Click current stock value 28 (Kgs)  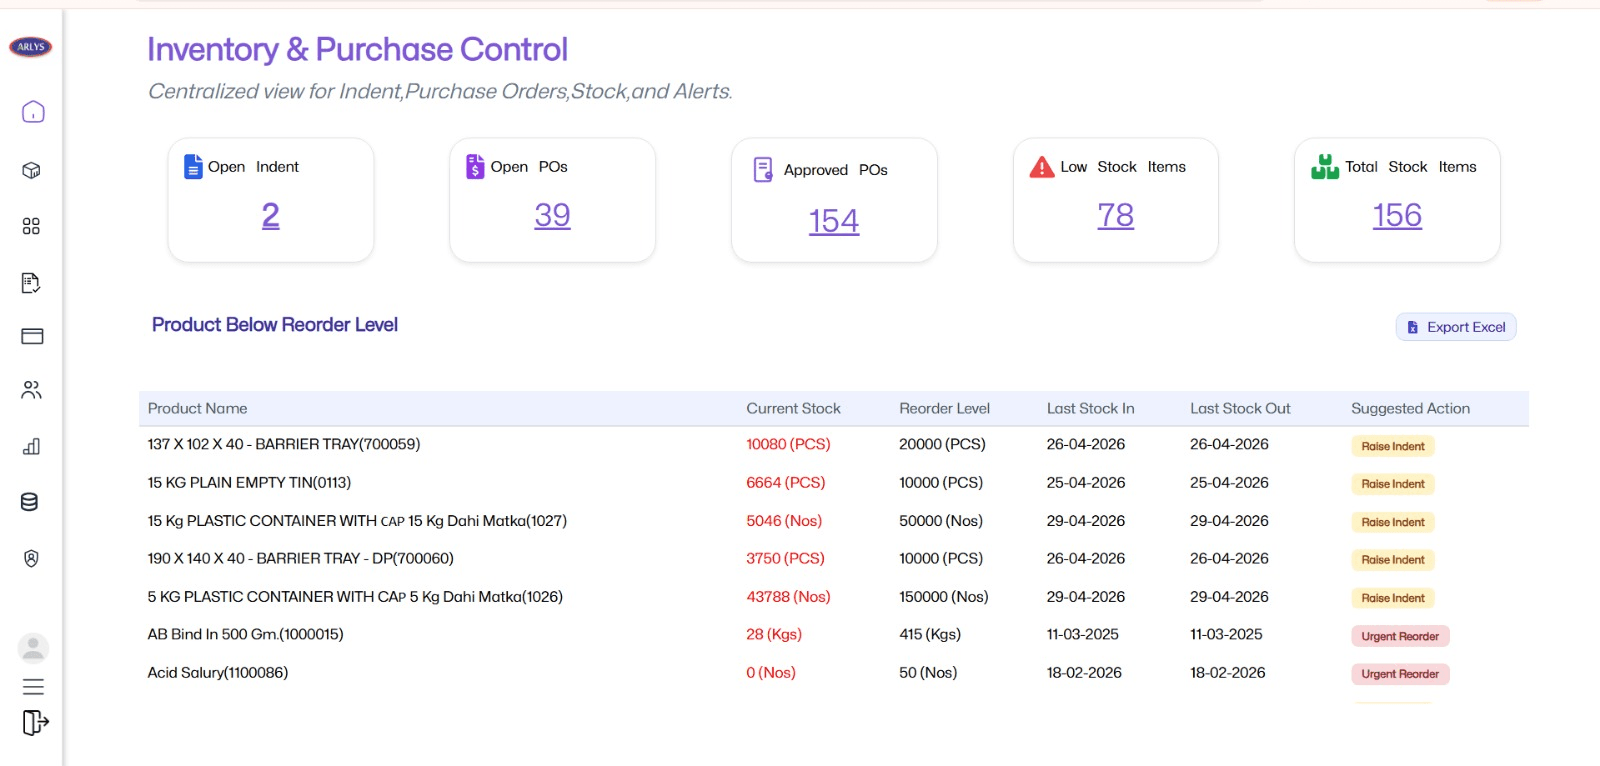coord(774,634)
